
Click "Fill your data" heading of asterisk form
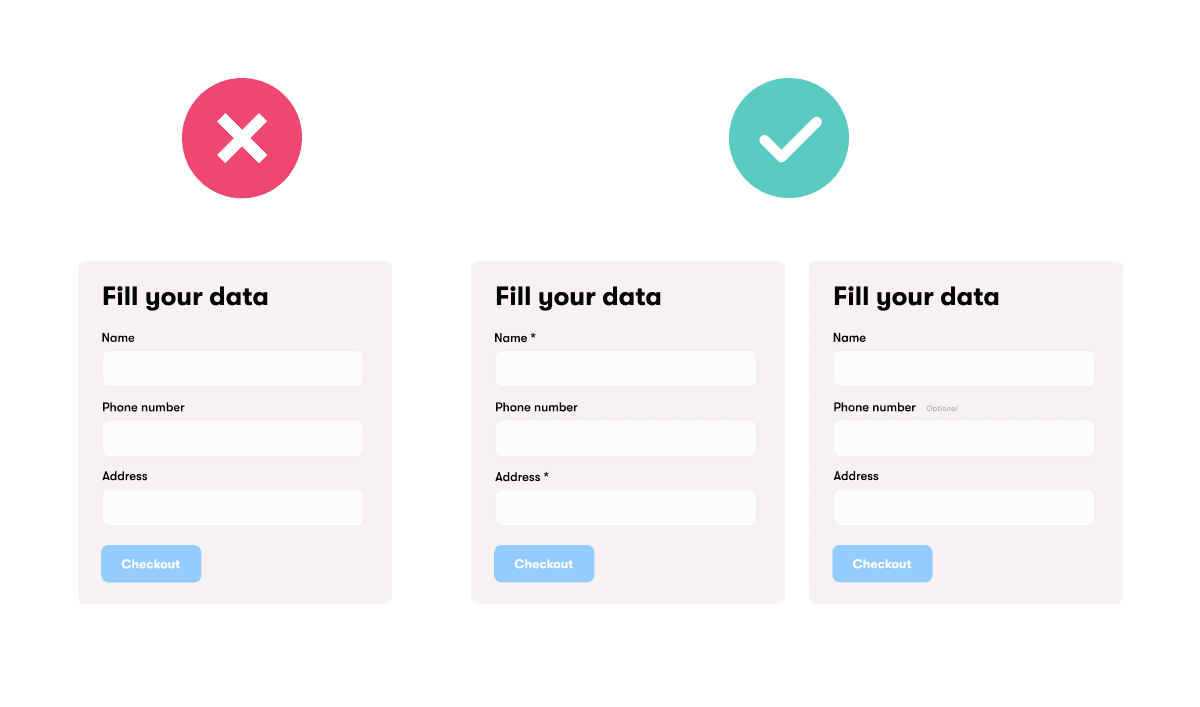point(578,297)
